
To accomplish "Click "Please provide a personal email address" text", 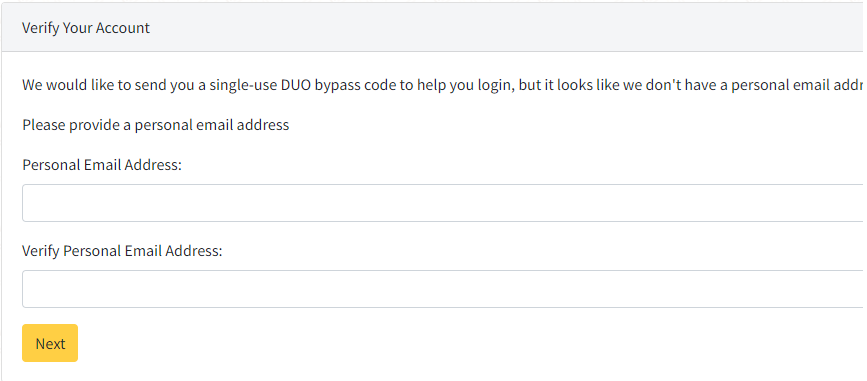I will 155,125.
